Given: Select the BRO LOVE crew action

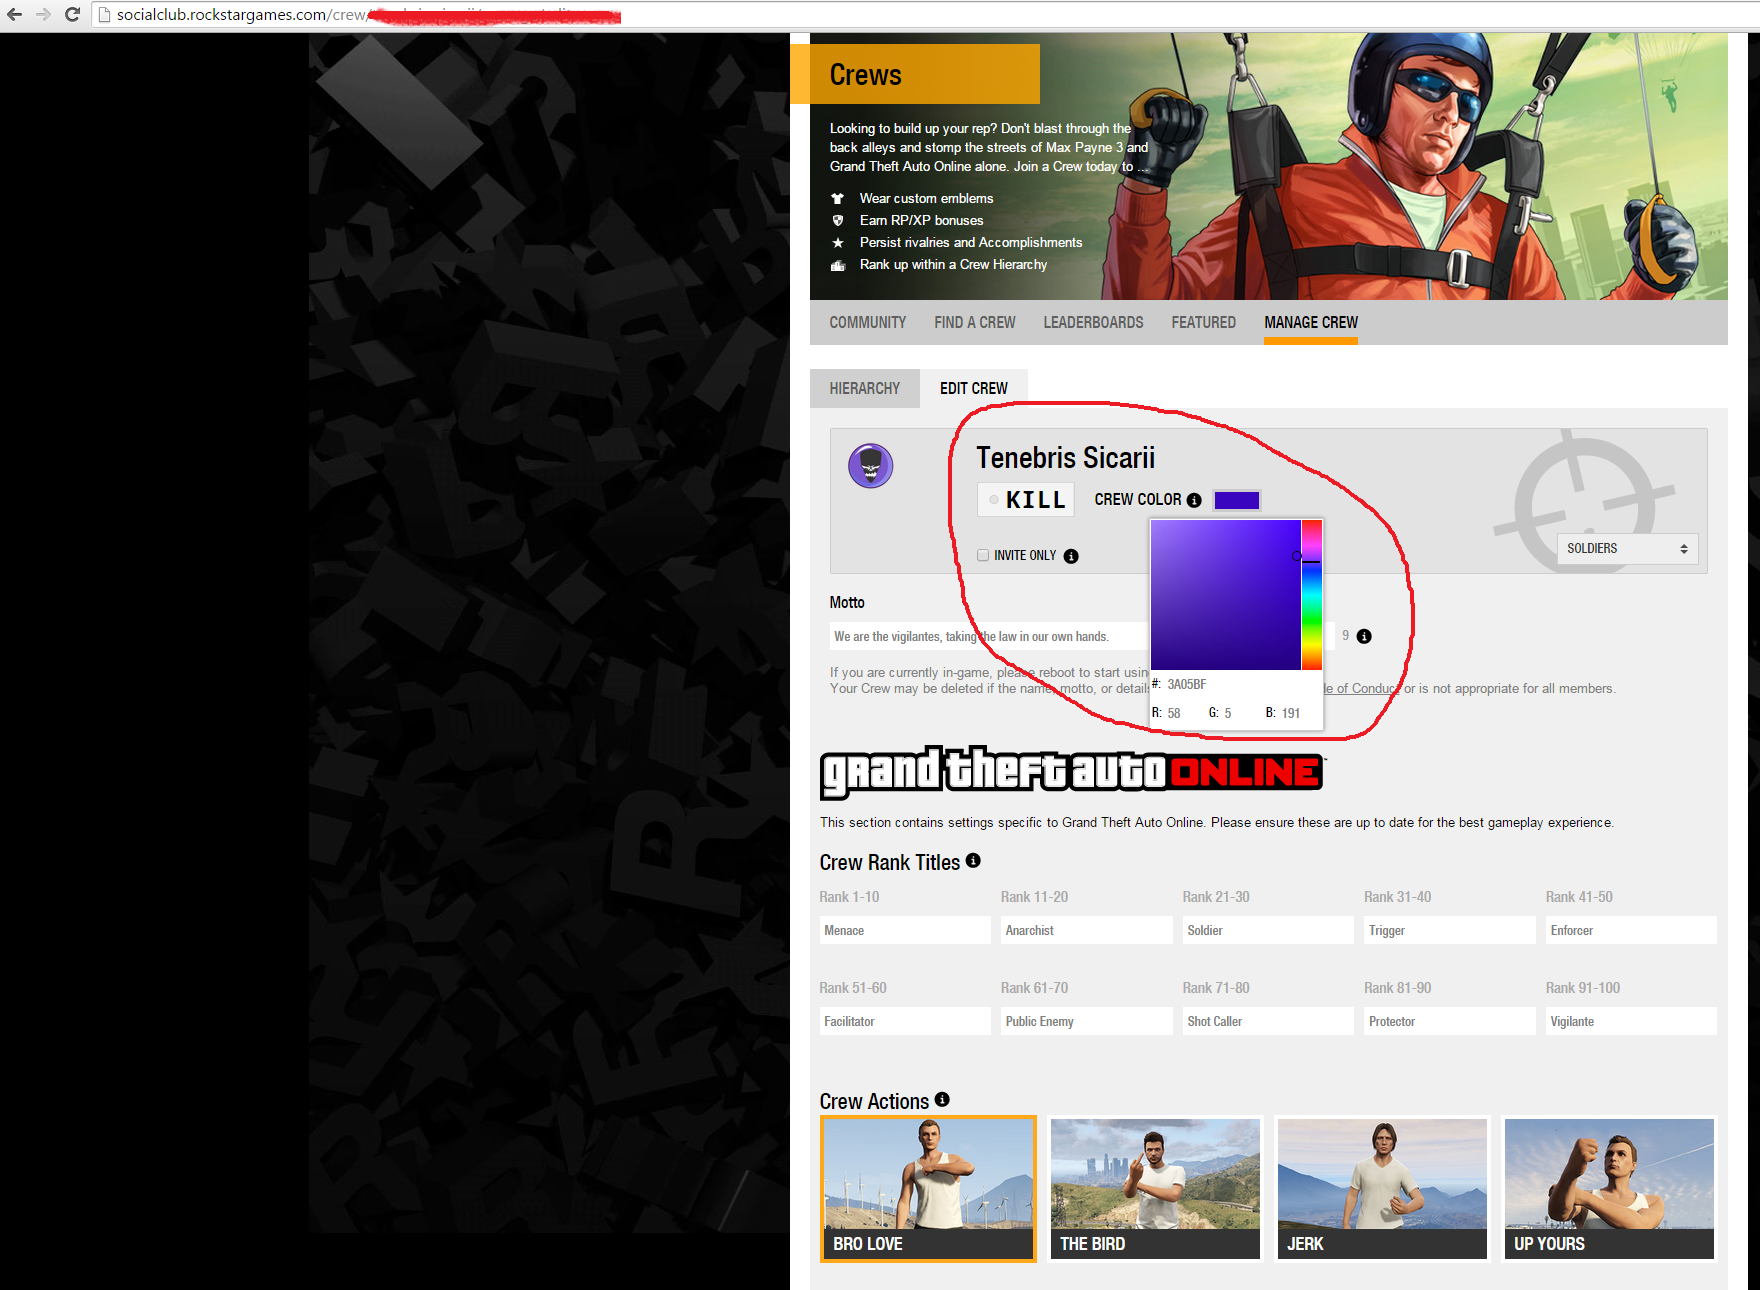Looking at the screenshot, I should pyautogui.click(x=928, y=1188).
